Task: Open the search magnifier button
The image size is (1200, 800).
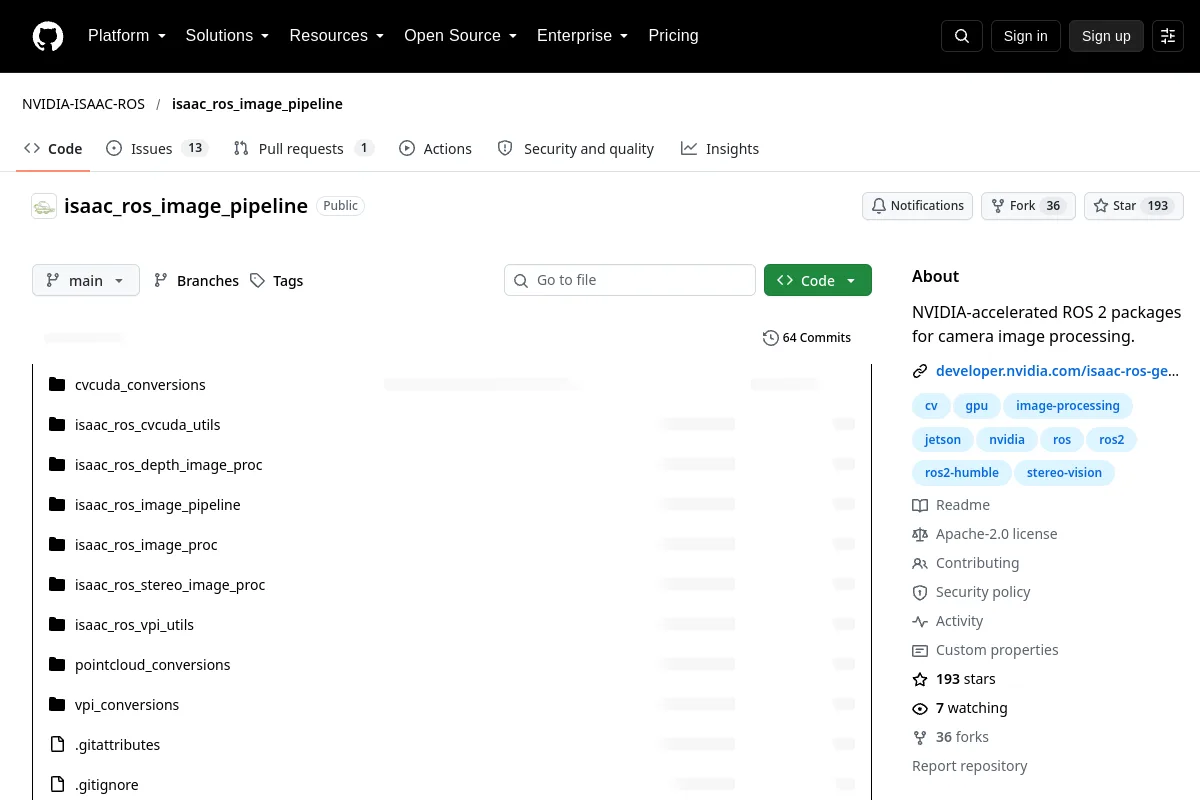Action: tap(962, 36)
